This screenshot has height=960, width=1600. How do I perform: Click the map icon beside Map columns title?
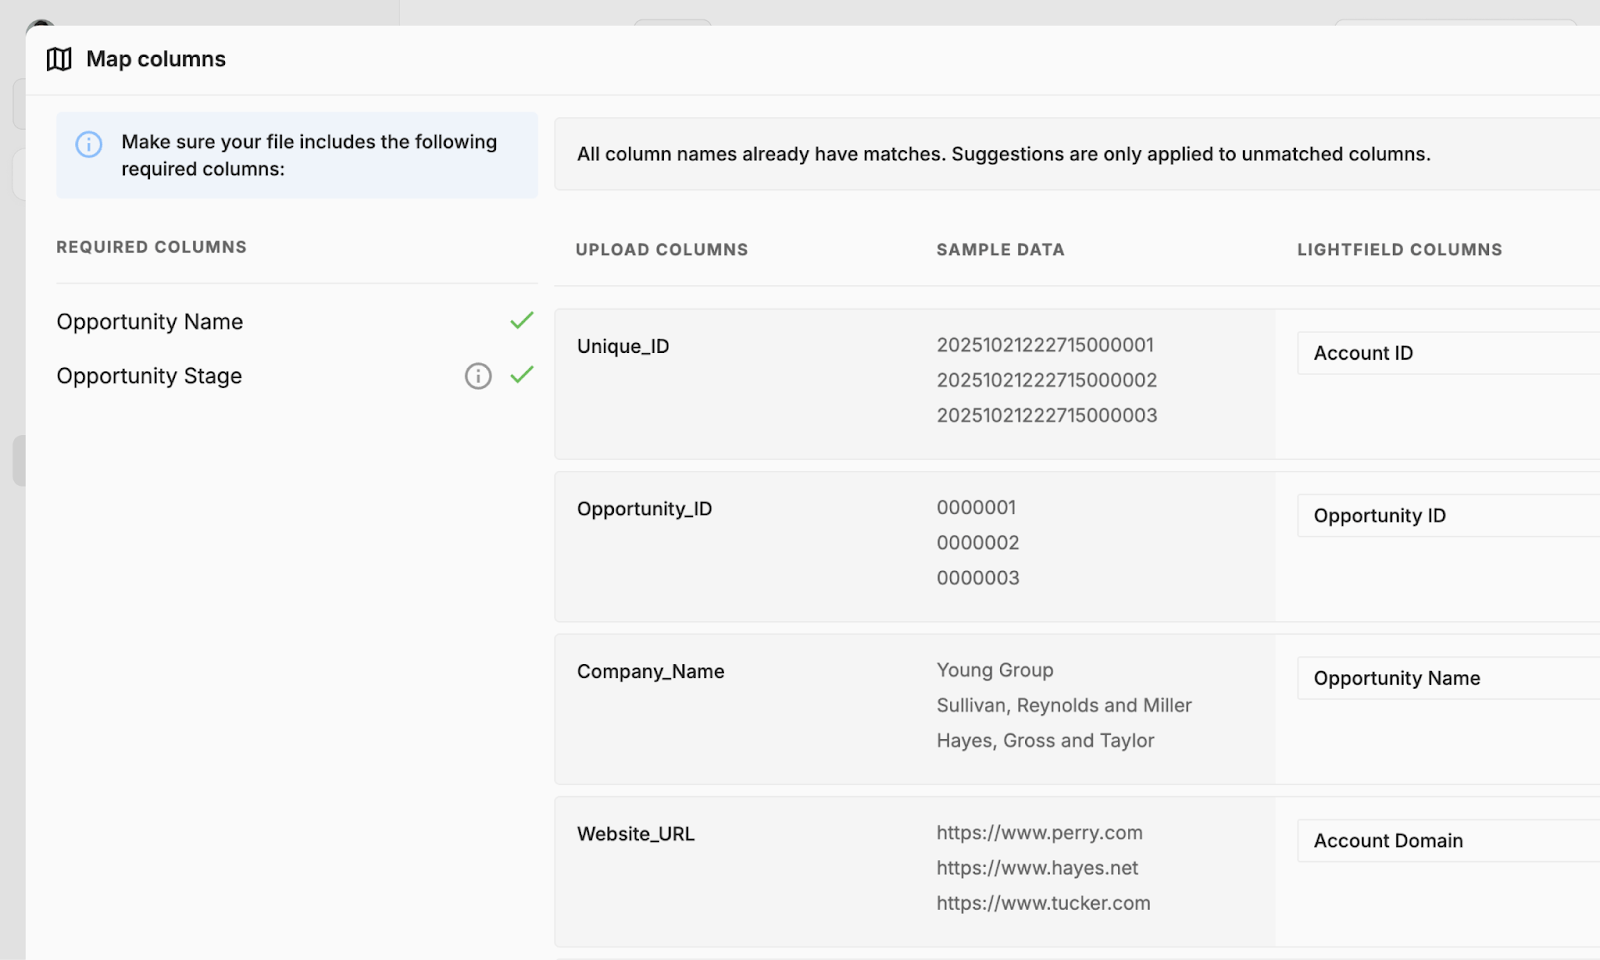click(x=58, y=59)
